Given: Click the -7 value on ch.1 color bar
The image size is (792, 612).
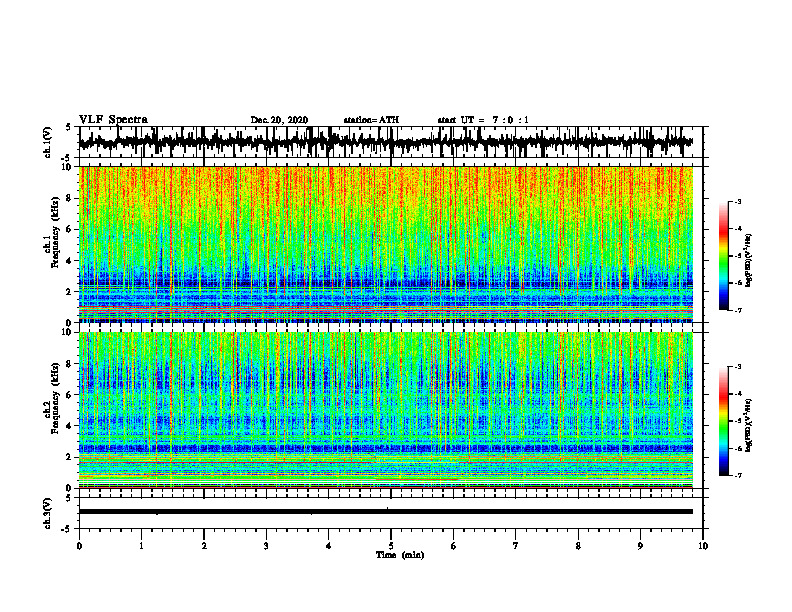Looking at the screenshot, I should click(738, 311).
